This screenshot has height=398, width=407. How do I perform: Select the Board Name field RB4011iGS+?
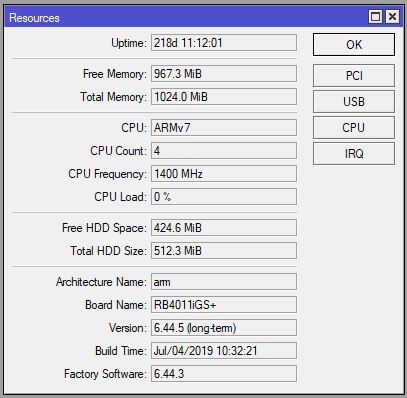[224, 305]
